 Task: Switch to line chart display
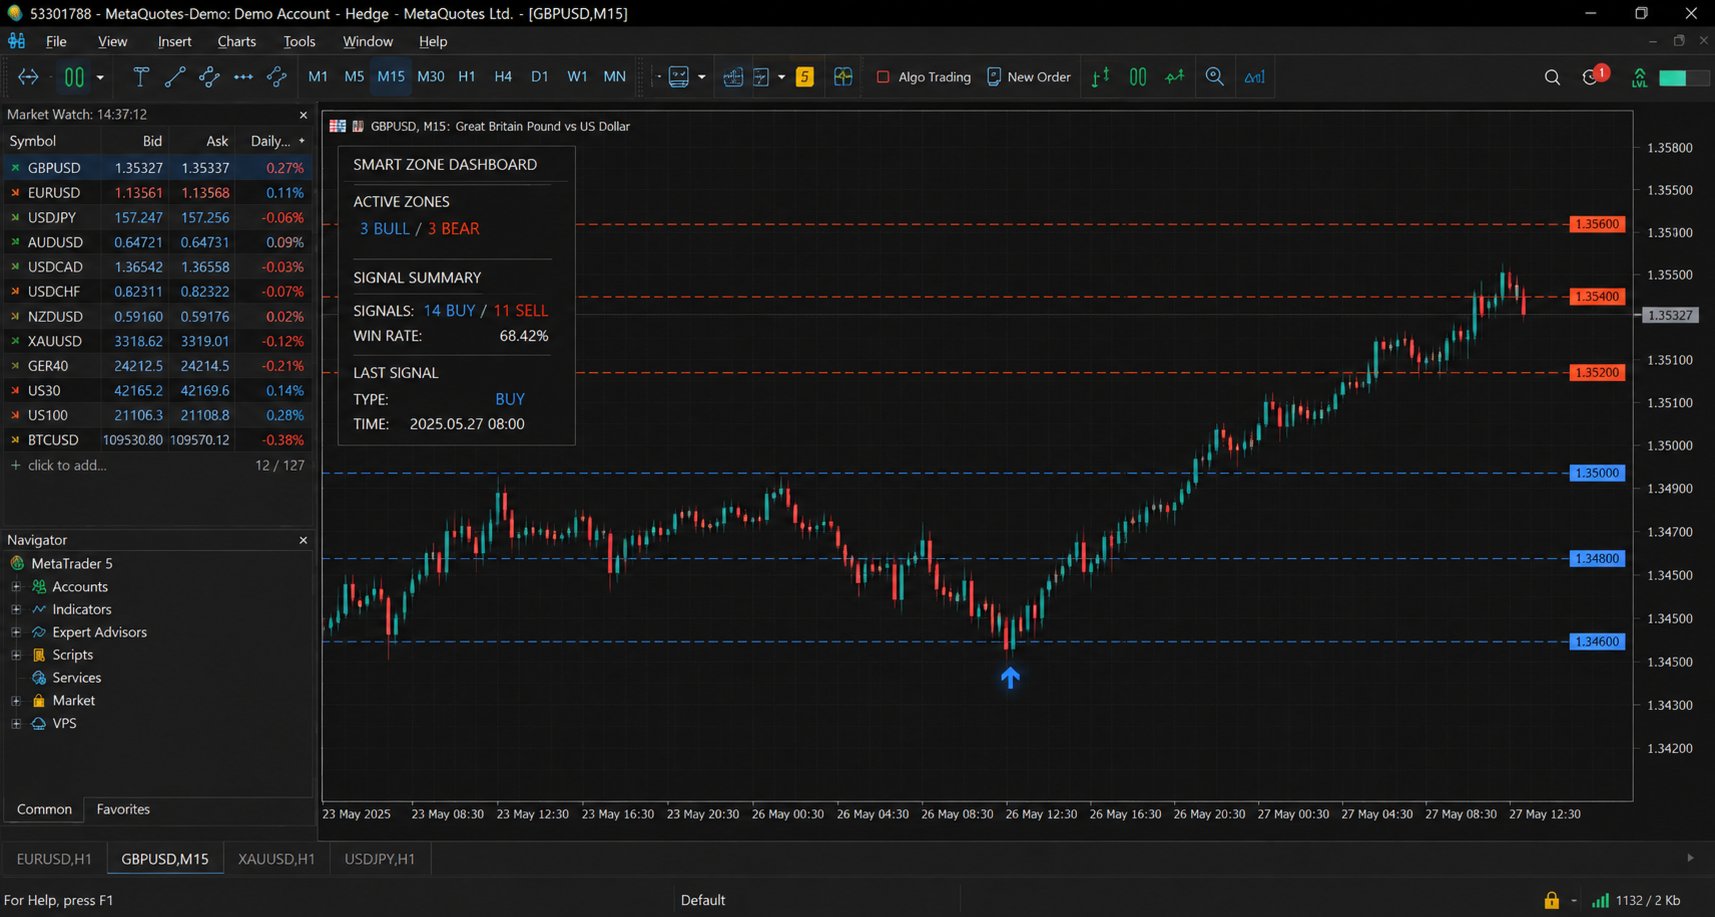coord(1175,77)
